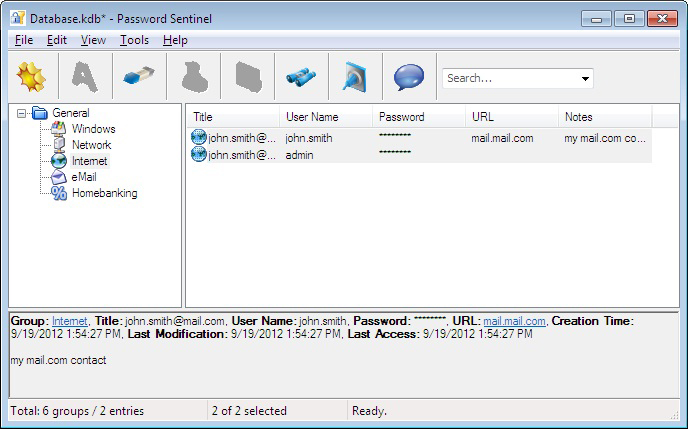Open Find with the binoculars icon
Image resolution: width=688 pixels, height=429 pixels.
[301, 77]
